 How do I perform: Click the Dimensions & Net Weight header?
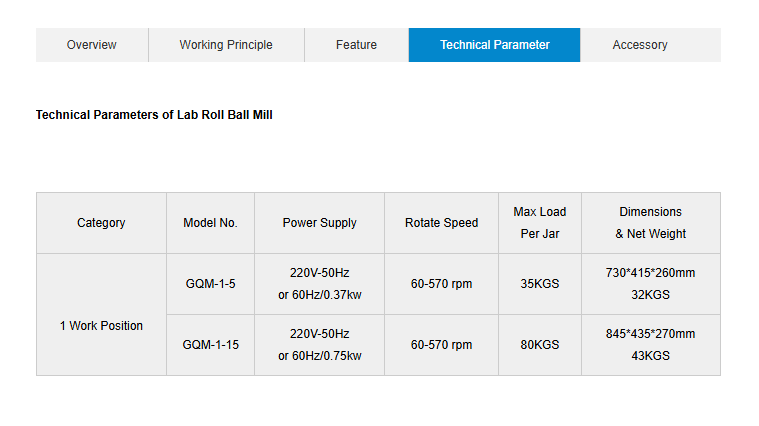(x=650, y=223)
